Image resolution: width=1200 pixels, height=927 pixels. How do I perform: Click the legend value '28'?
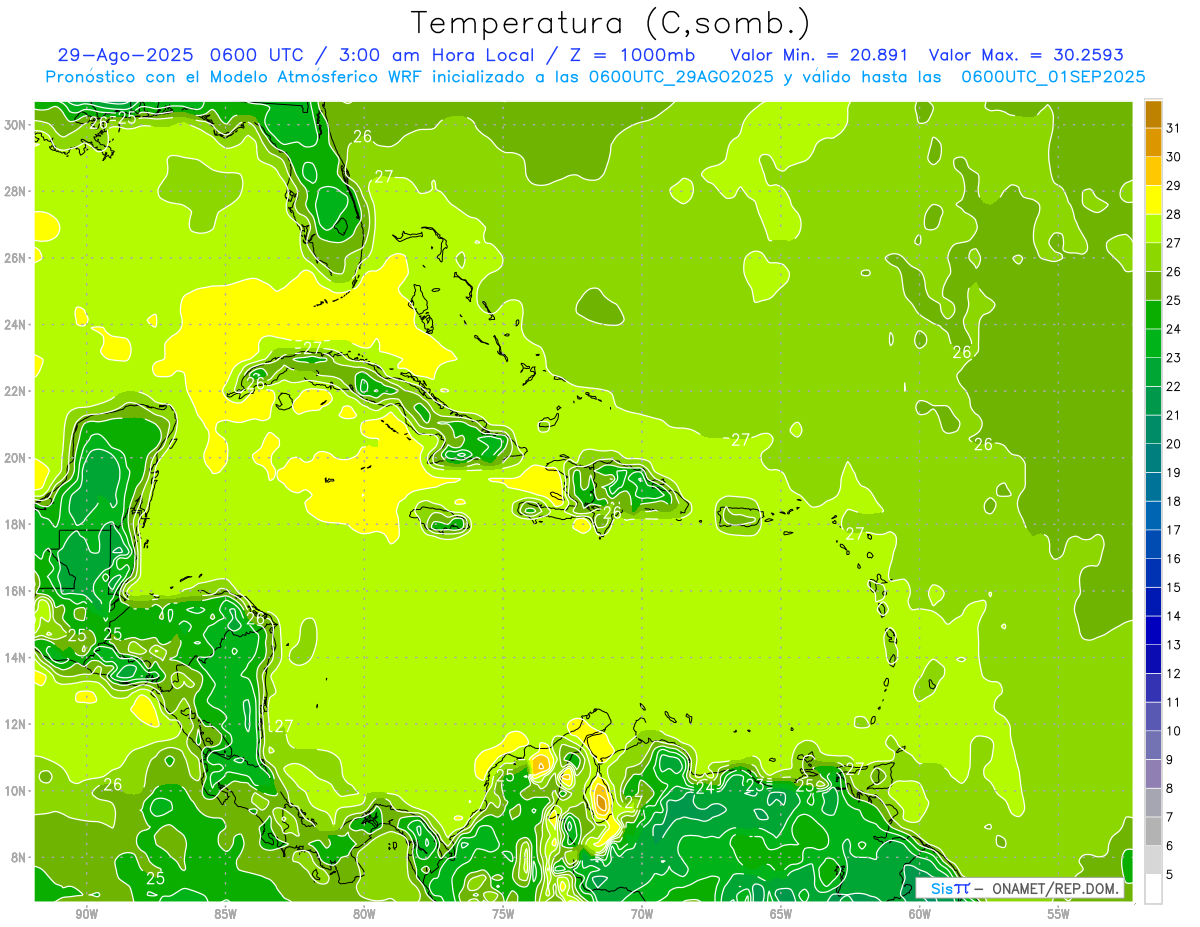pyautogui.click(x=1174, y=214)
